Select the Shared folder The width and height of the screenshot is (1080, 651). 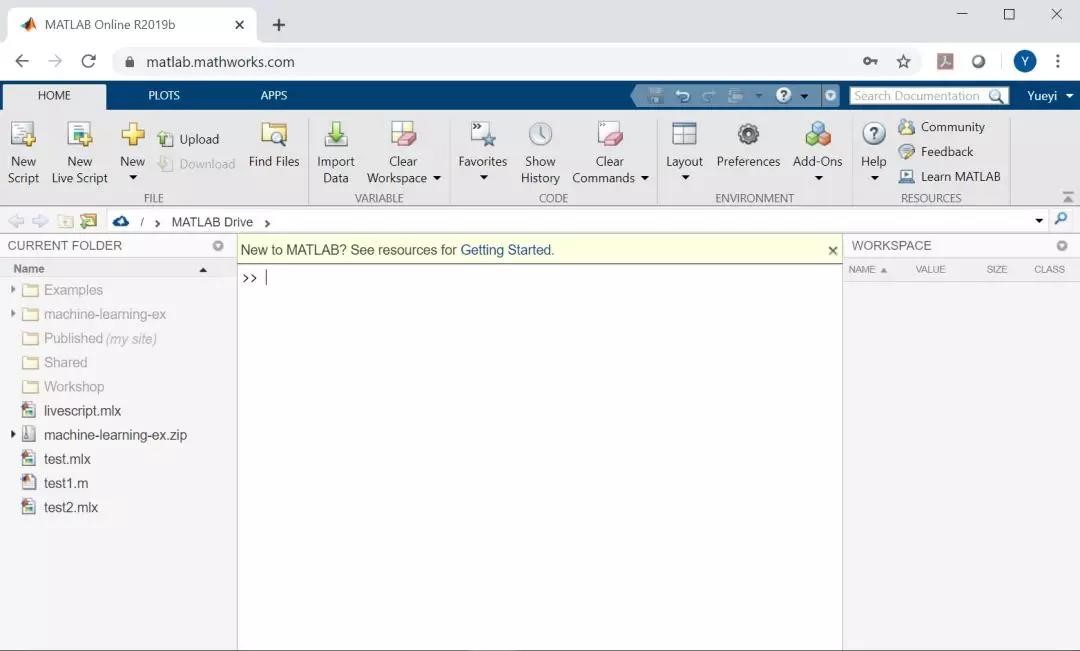point(54,362)
